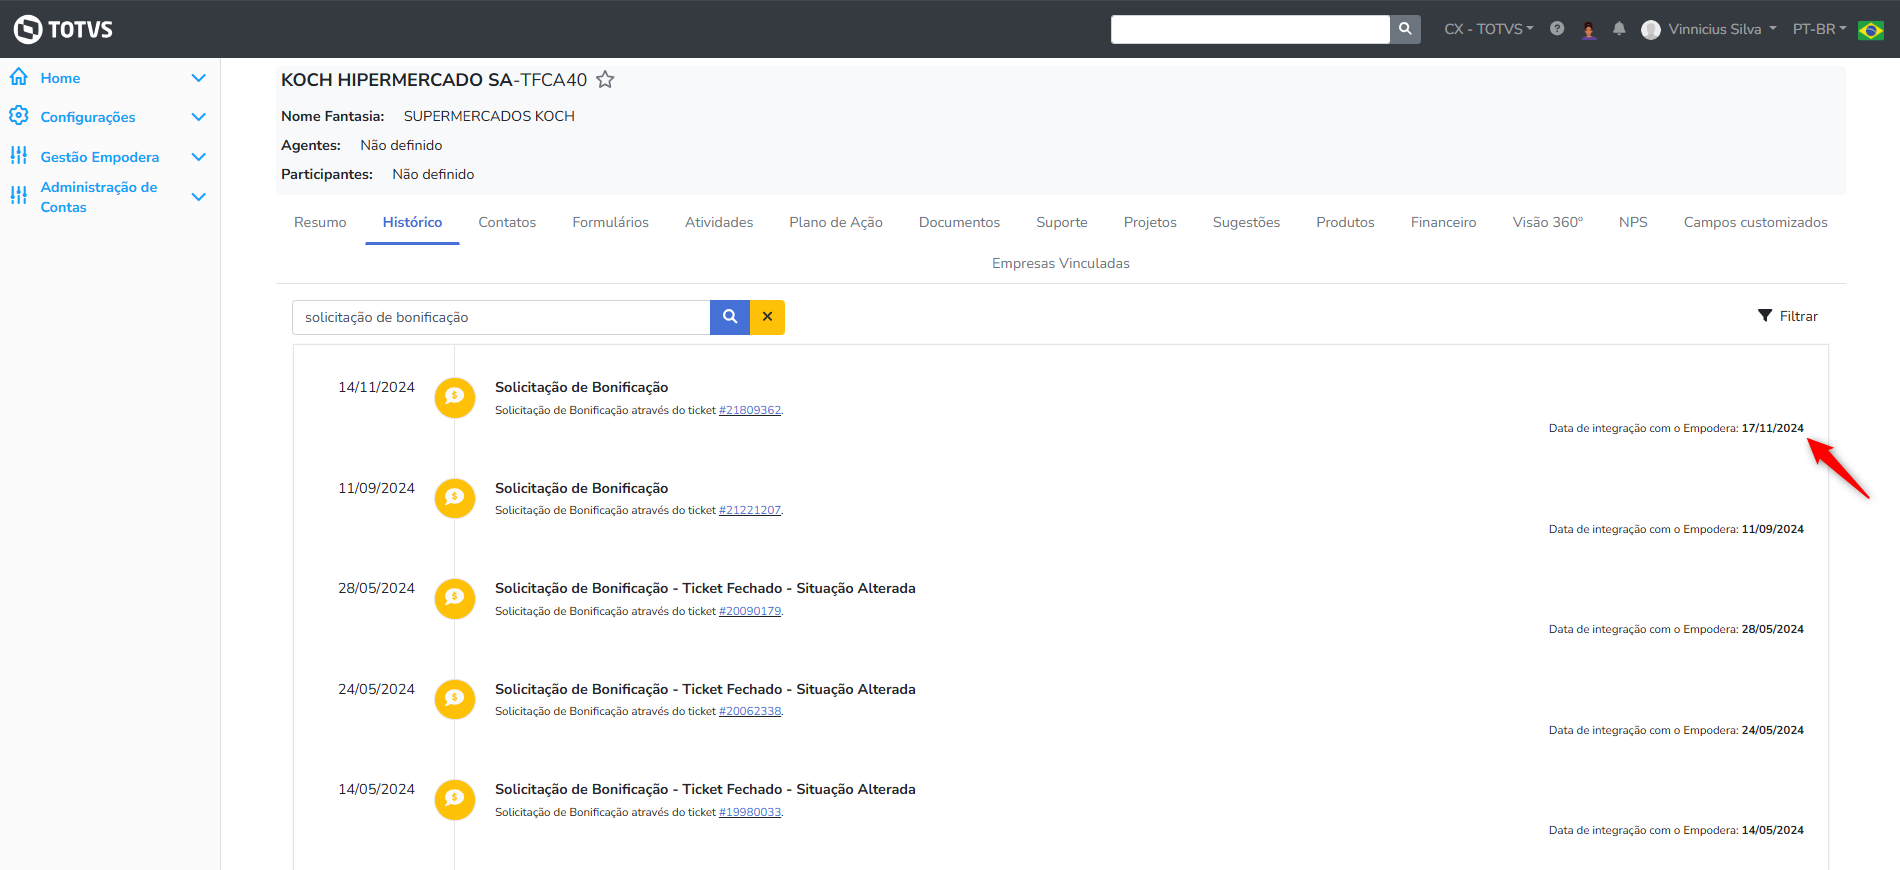Click the TOTVS logo
This screenshot has height=870, width=1900.
tap(63, 29)
